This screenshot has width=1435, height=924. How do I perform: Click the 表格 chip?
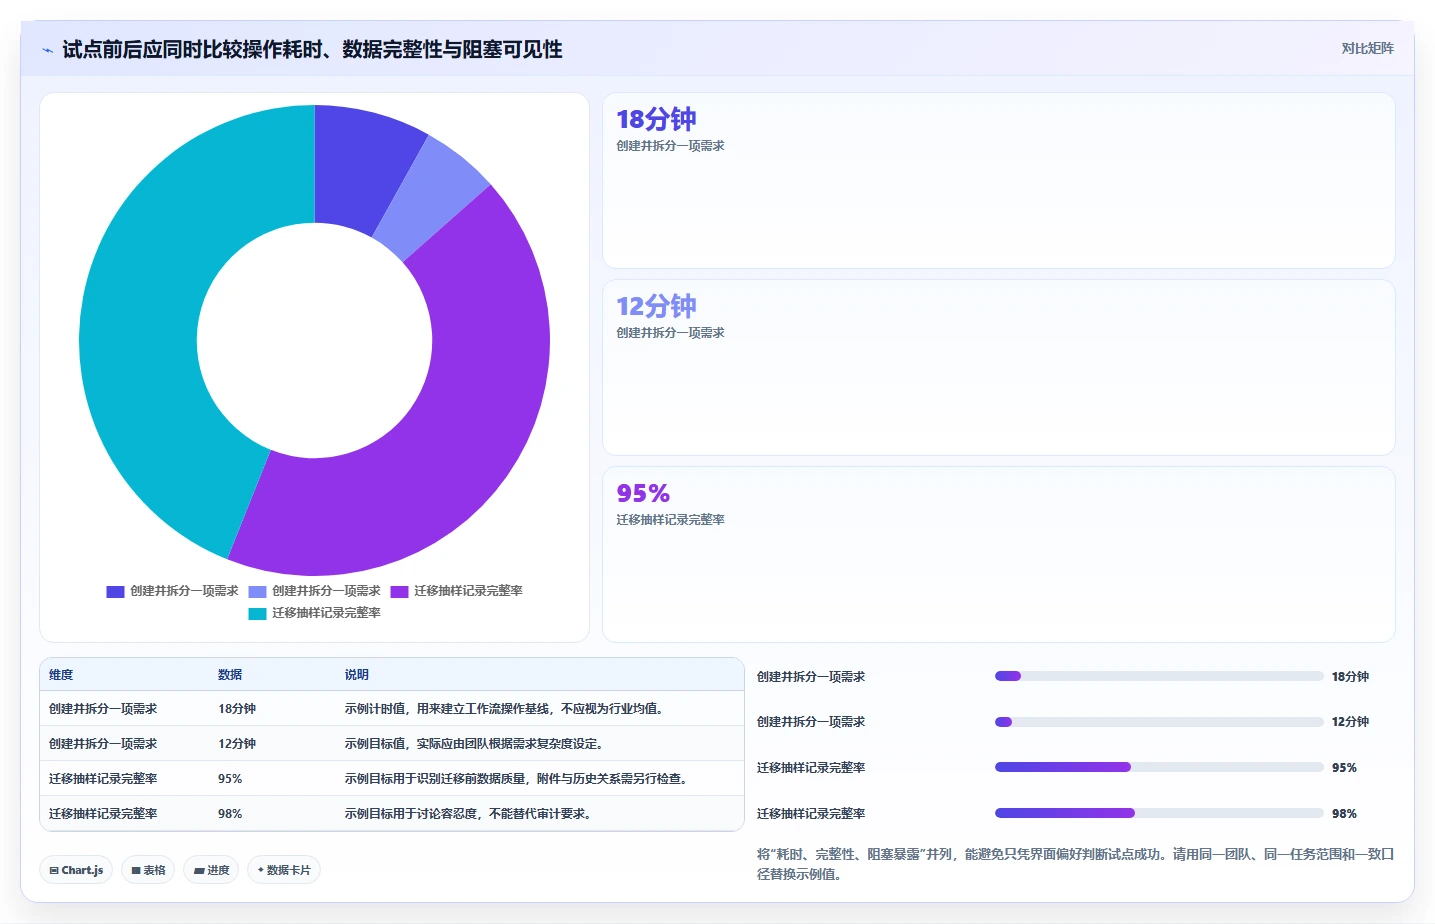148,870
